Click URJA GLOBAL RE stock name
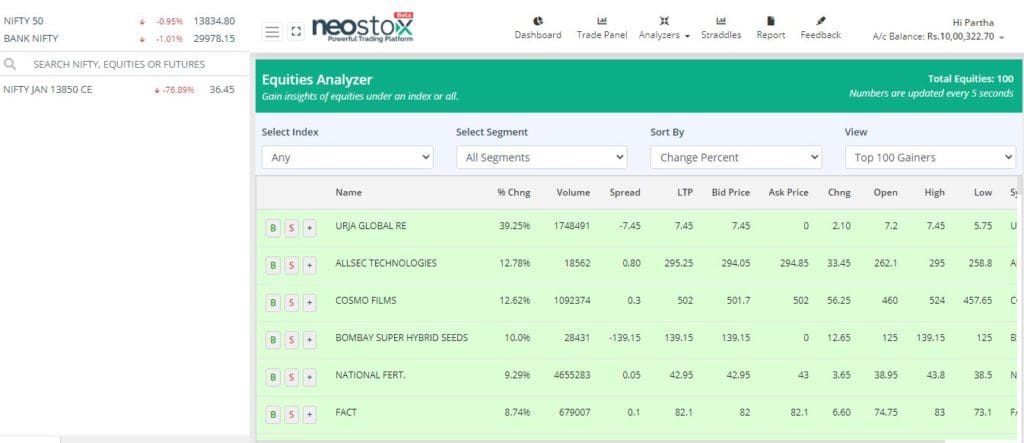Image resolution: width=1024 pixels, height=443 pixels. tap(370, 225)
